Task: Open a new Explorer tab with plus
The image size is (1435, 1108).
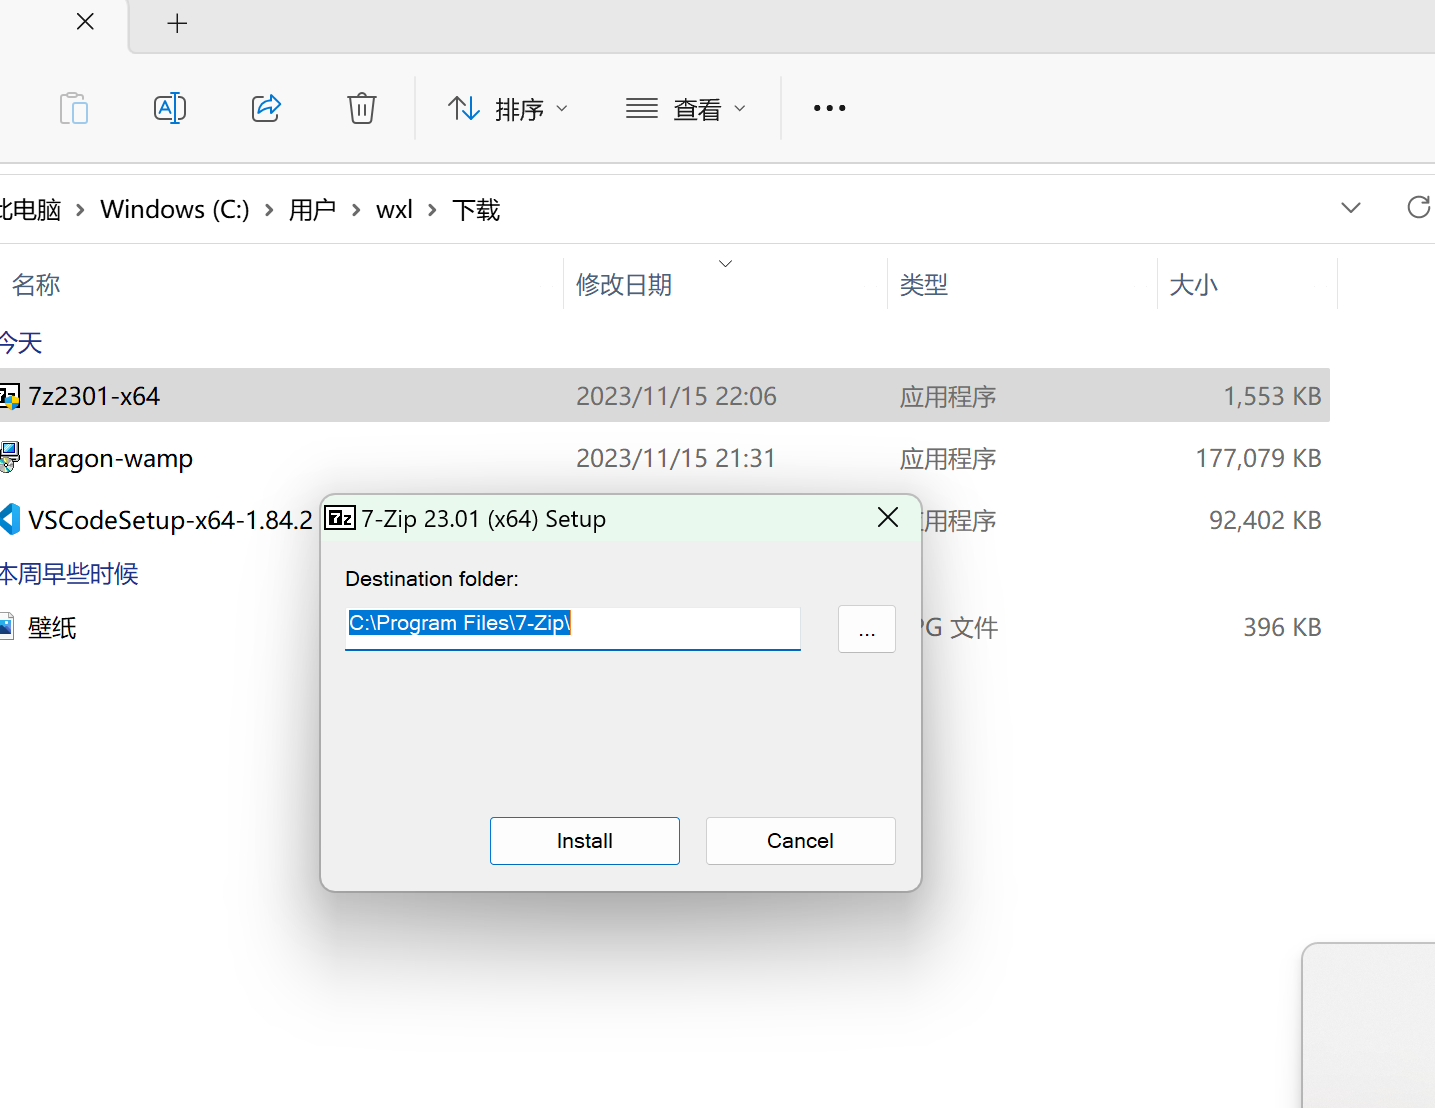Action: pyautogui.click(x=177, y=23)
